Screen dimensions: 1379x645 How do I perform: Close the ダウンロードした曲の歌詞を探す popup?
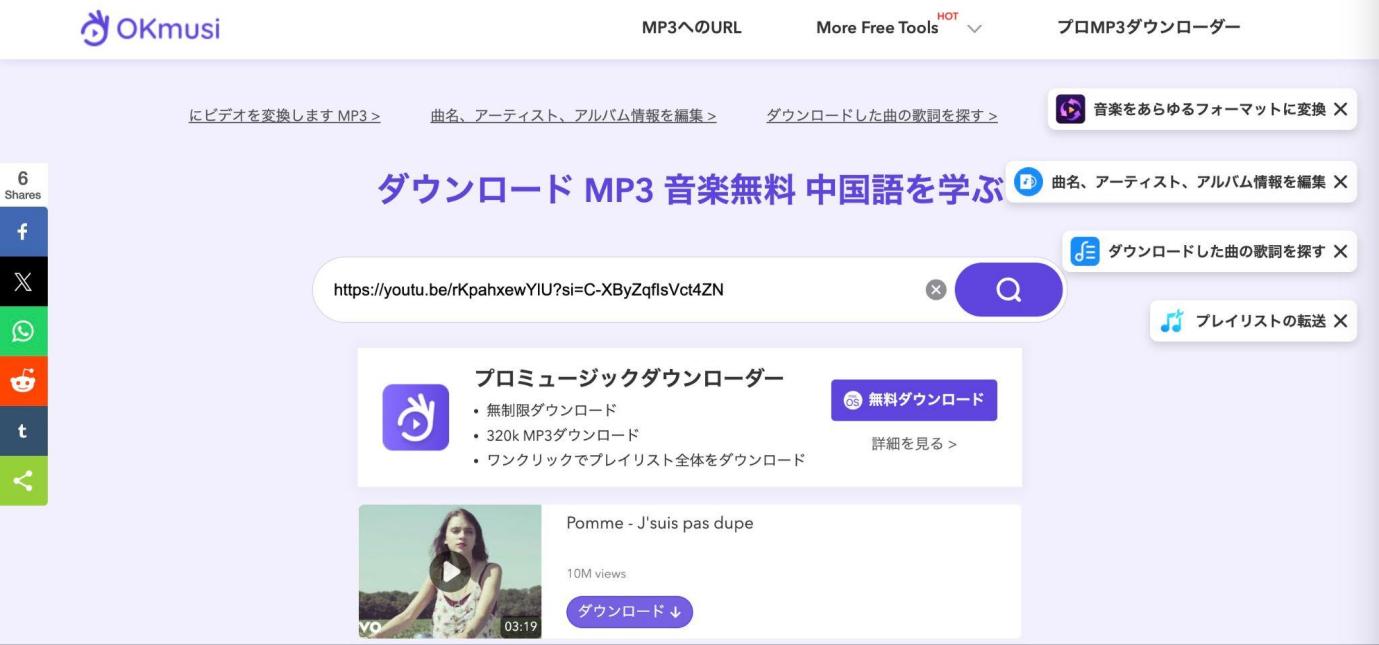tap(1340, 251)
